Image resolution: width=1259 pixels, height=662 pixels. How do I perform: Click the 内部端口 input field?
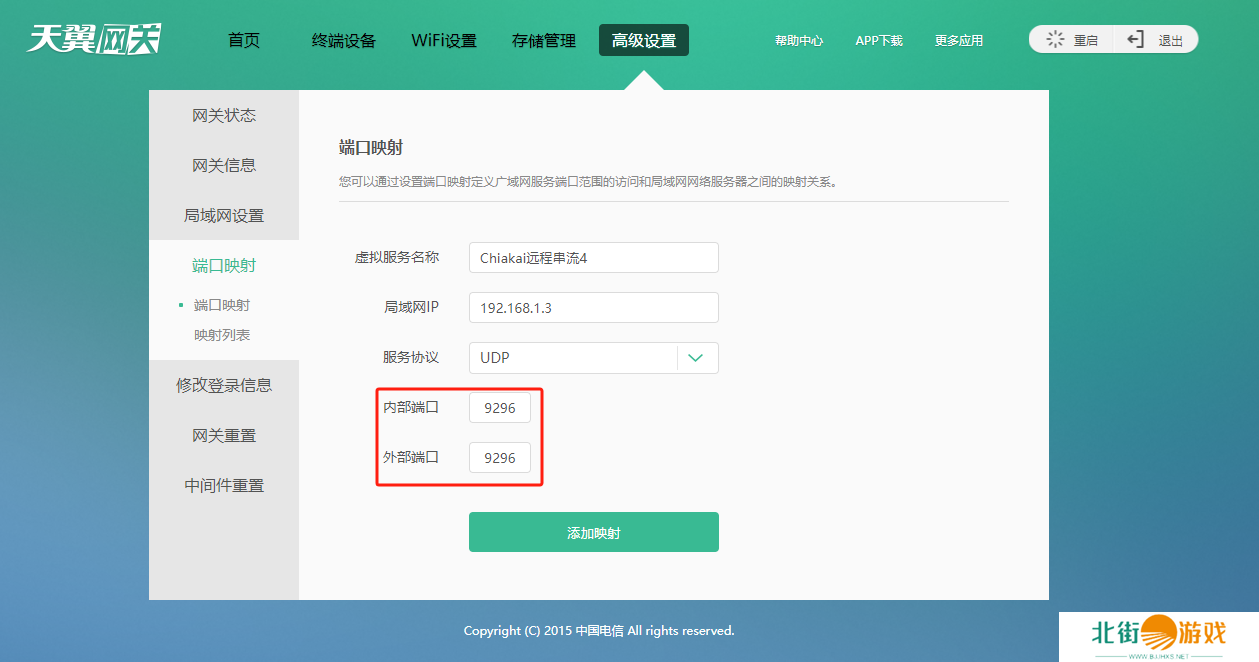pyautogui.click(x=500, y=408)
